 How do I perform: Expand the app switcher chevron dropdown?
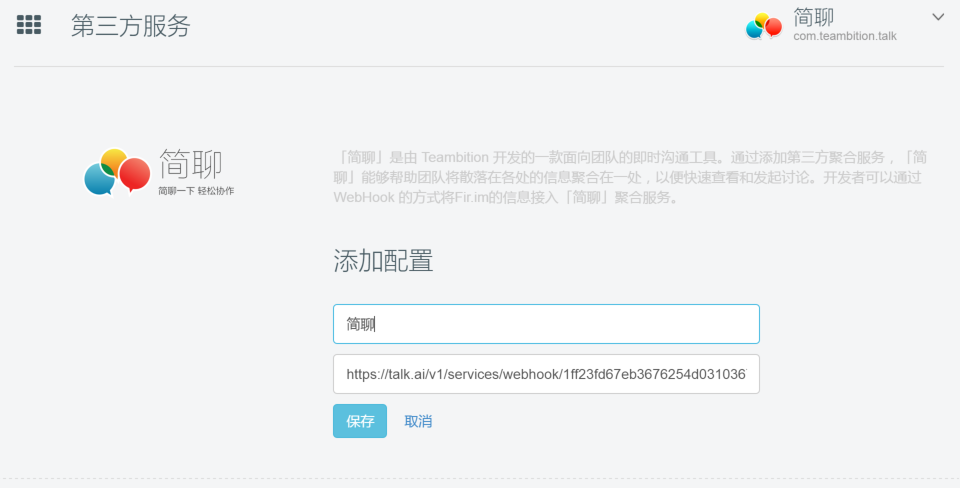pyautogui.click(x=938, y=17)
